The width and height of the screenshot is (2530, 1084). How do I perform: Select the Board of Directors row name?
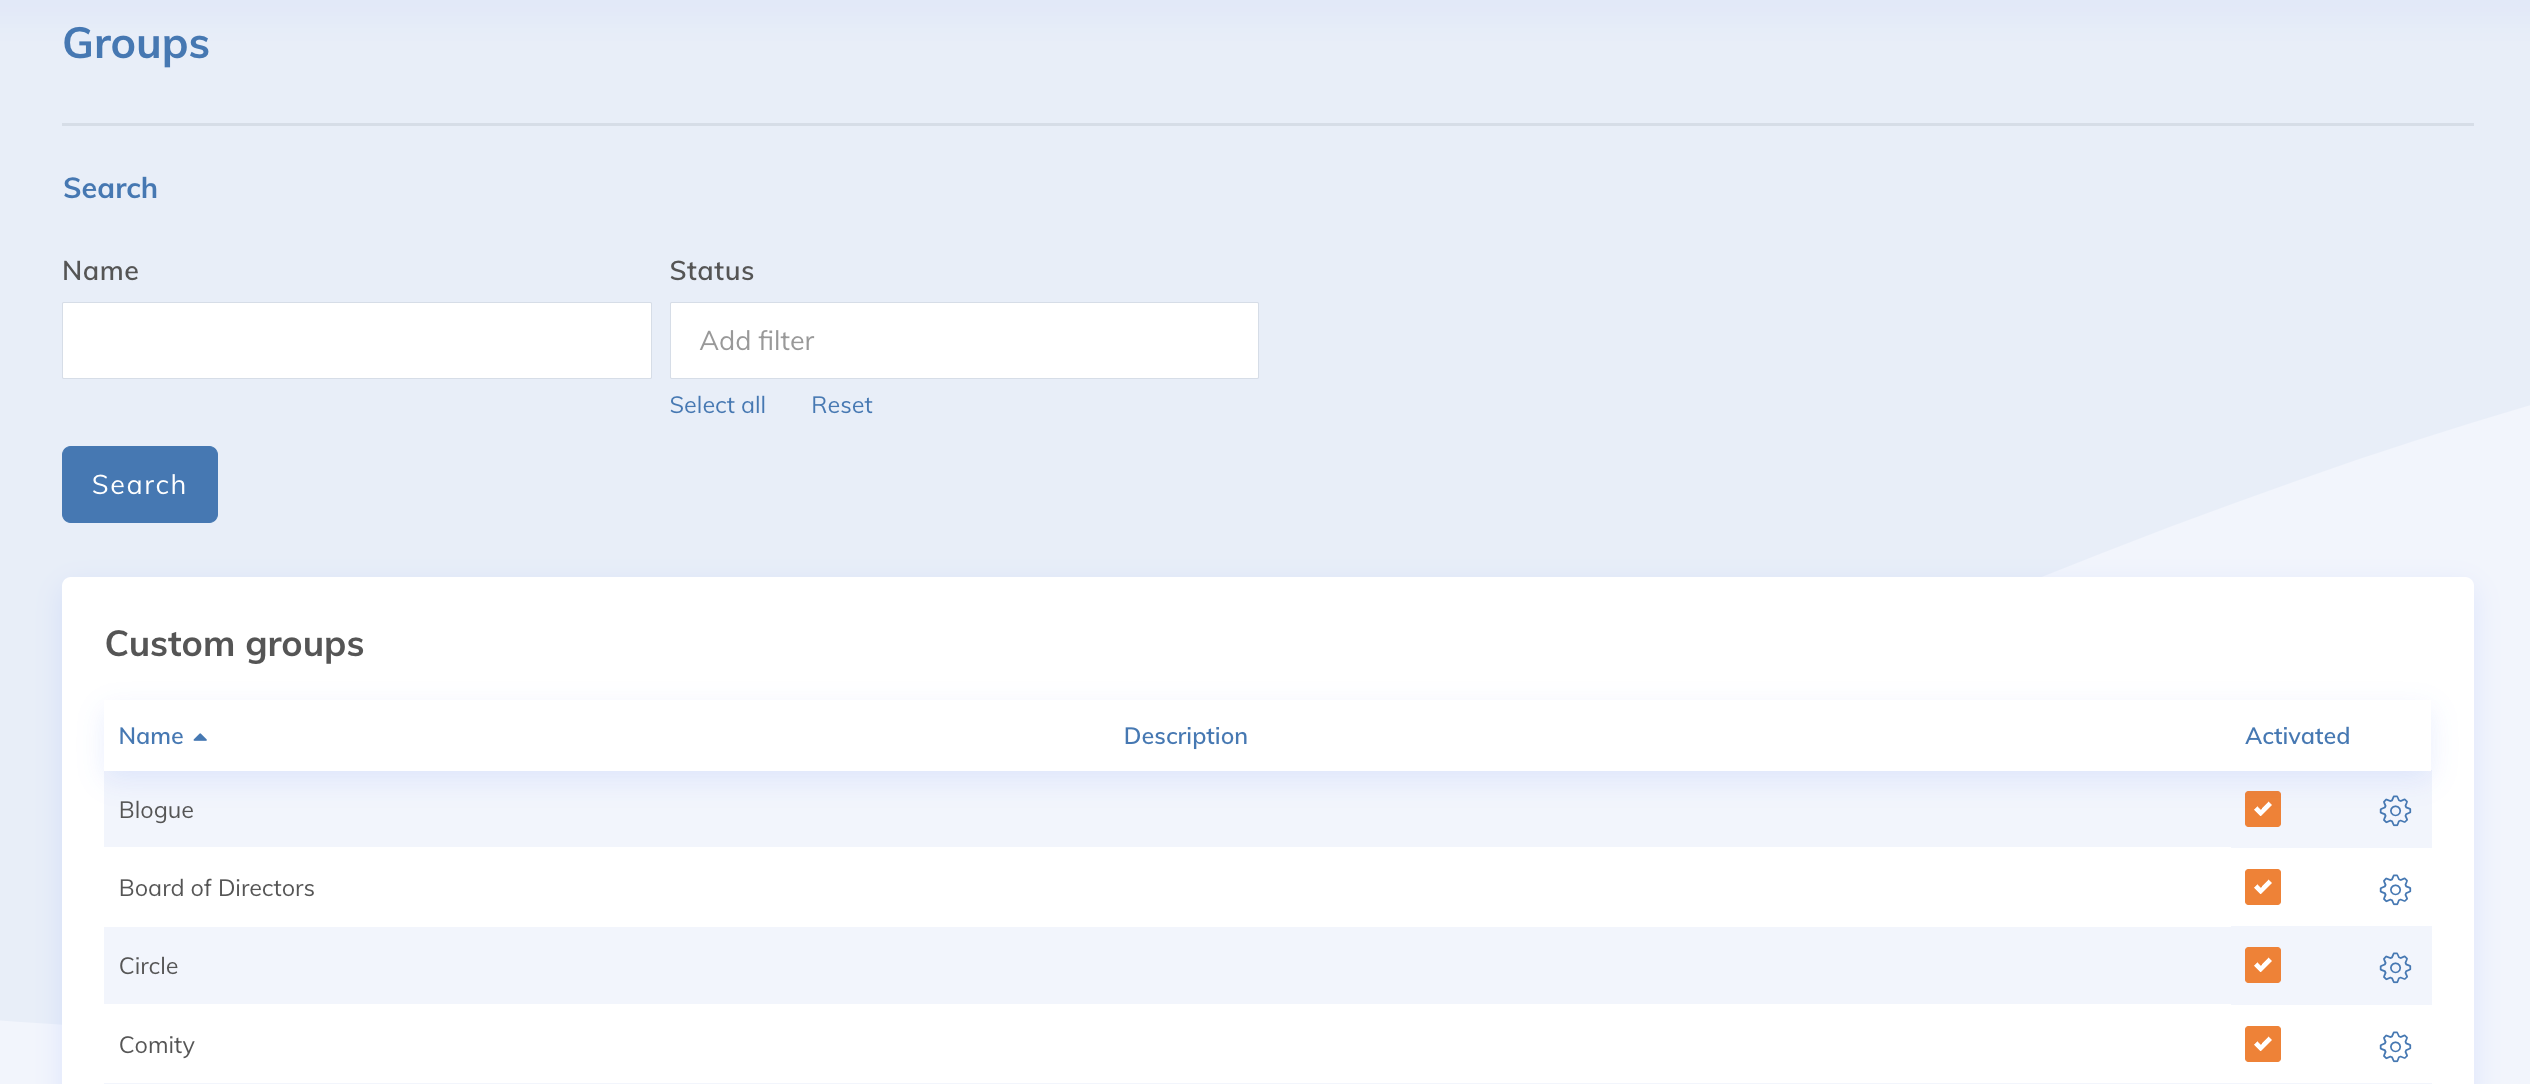coord(216,888)
